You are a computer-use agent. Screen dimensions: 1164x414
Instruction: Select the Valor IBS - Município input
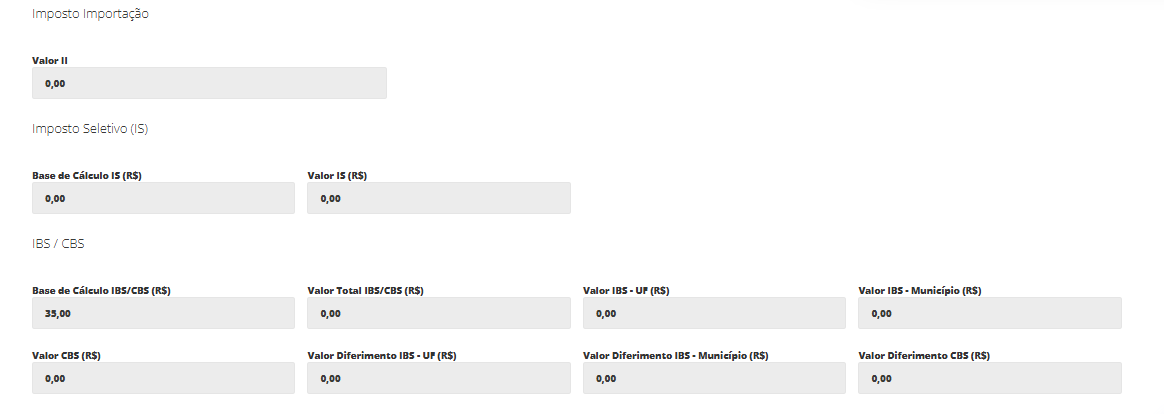tap(989, 313)
